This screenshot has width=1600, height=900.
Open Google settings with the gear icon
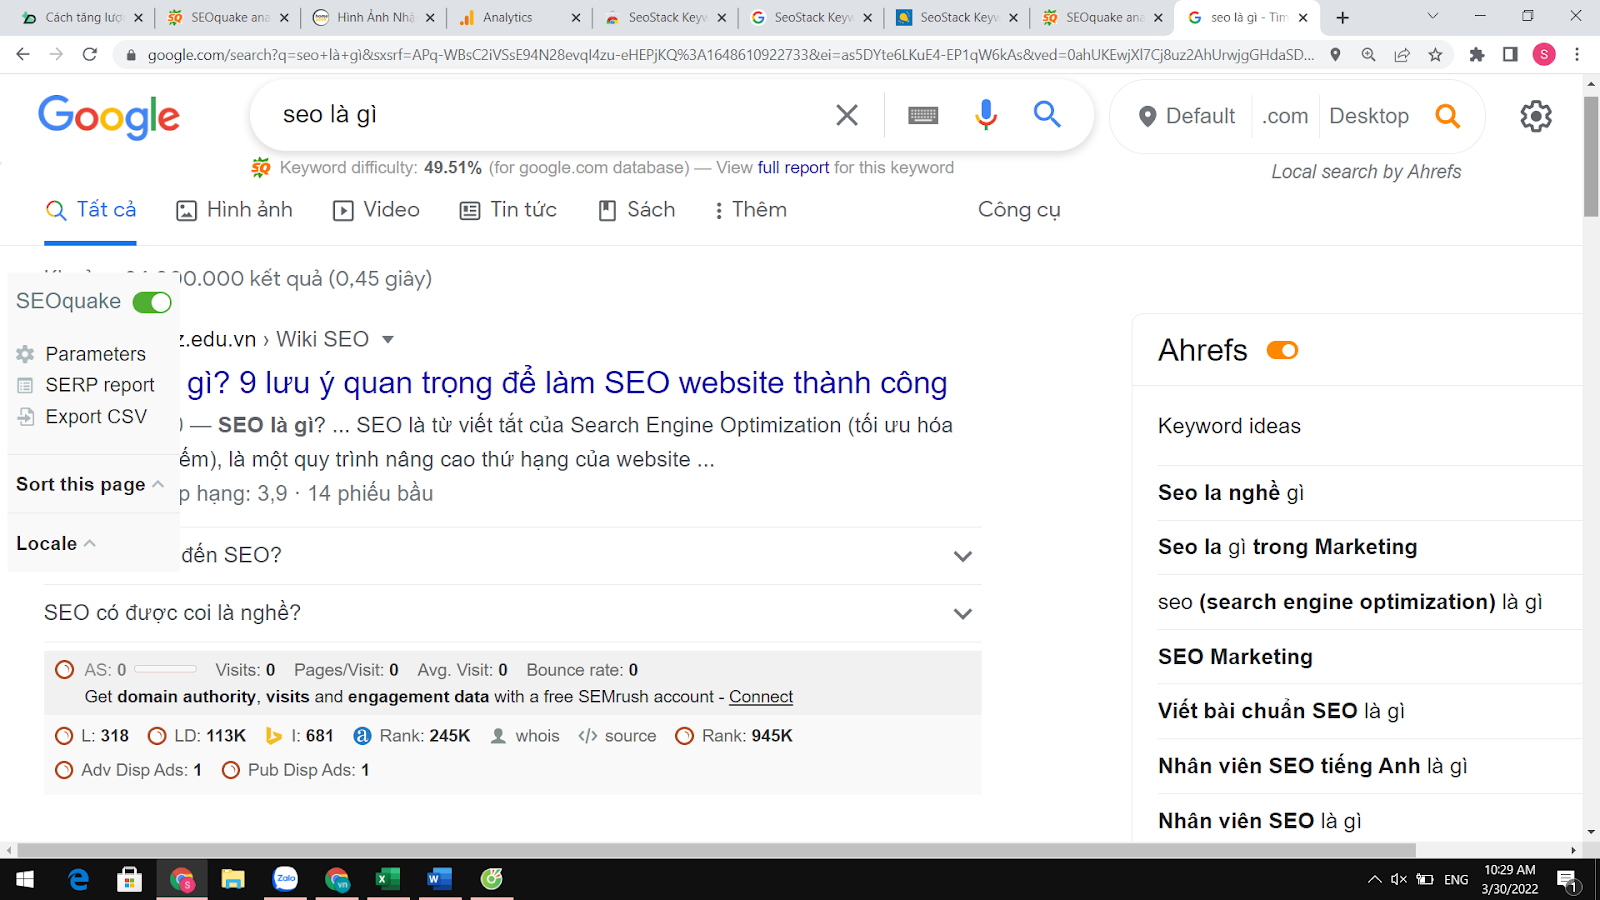point(1536,116)
